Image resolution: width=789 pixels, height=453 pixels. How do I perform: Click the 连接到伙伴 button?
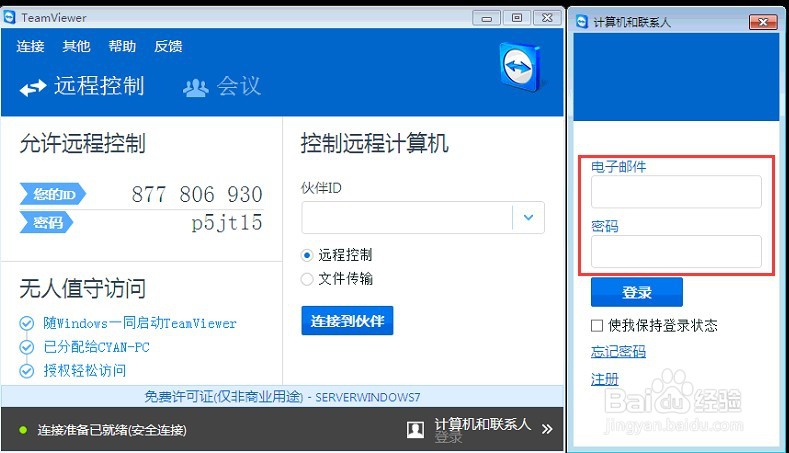(347, 321)
